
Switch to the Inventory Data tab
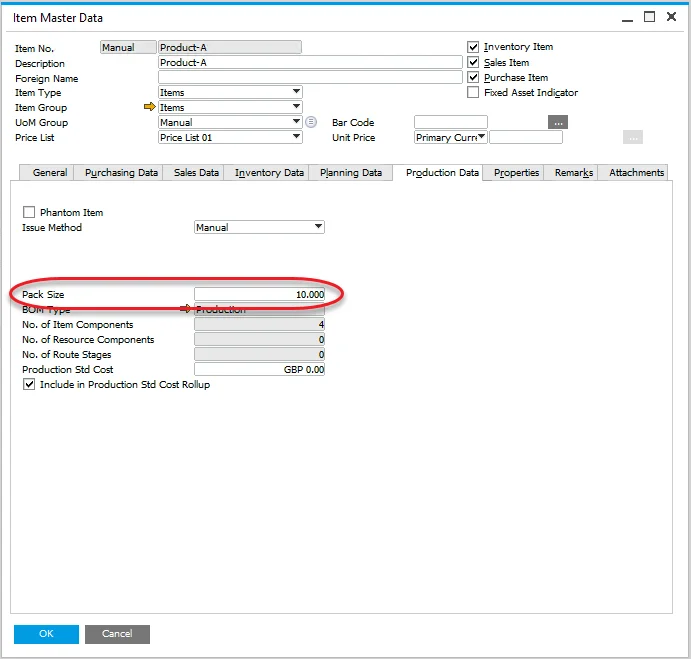(269, 173)
